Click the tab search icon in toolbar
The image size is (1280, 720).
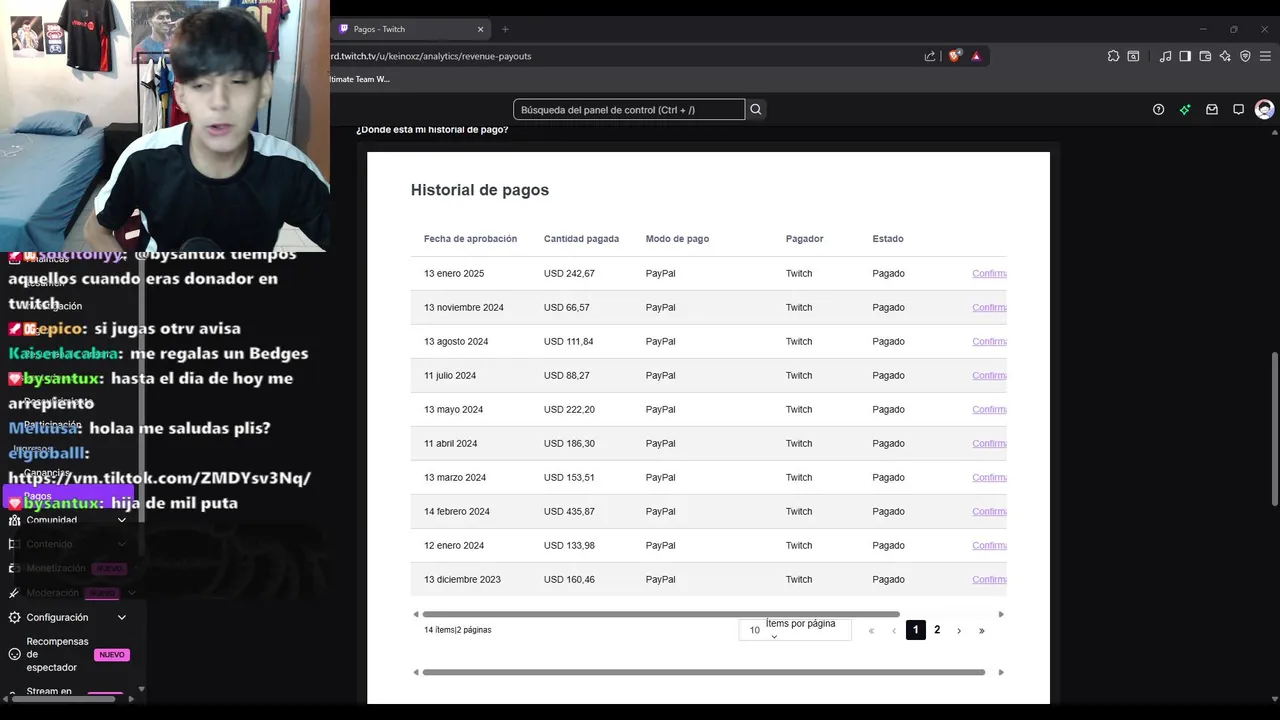1133,56
